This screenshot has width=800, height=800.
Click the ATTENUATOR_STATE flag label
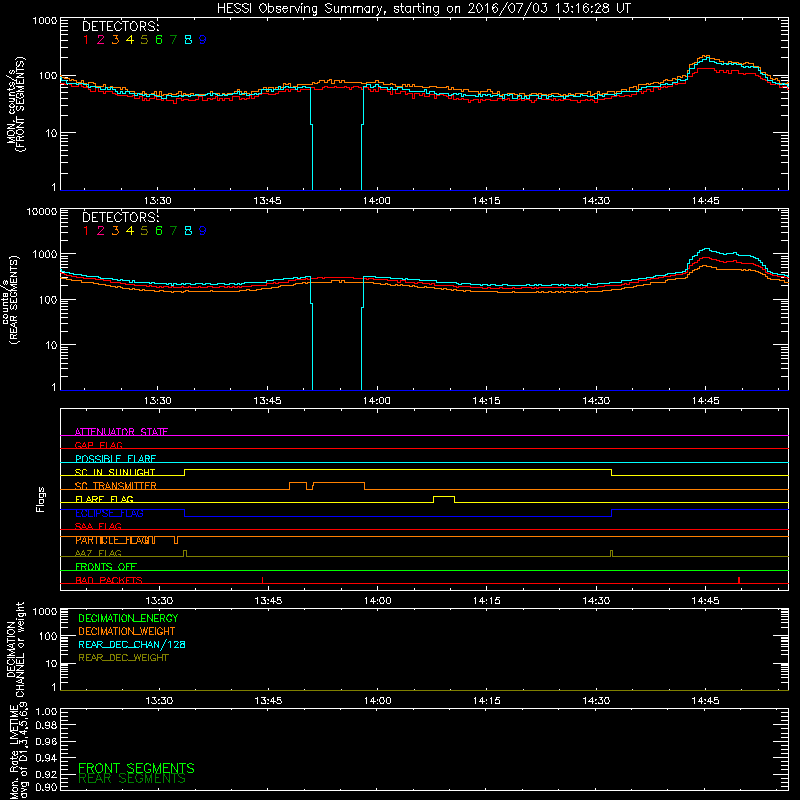point(121,432)
